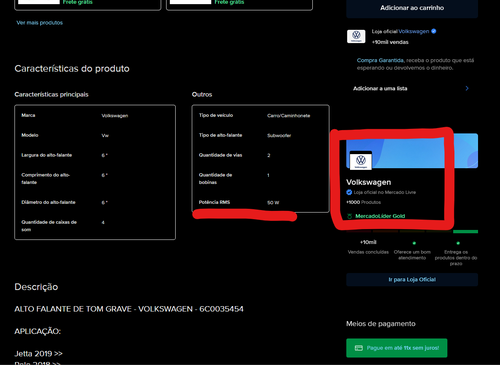
Task: Click the Características do produto heading
Action: tap(72, 69)
